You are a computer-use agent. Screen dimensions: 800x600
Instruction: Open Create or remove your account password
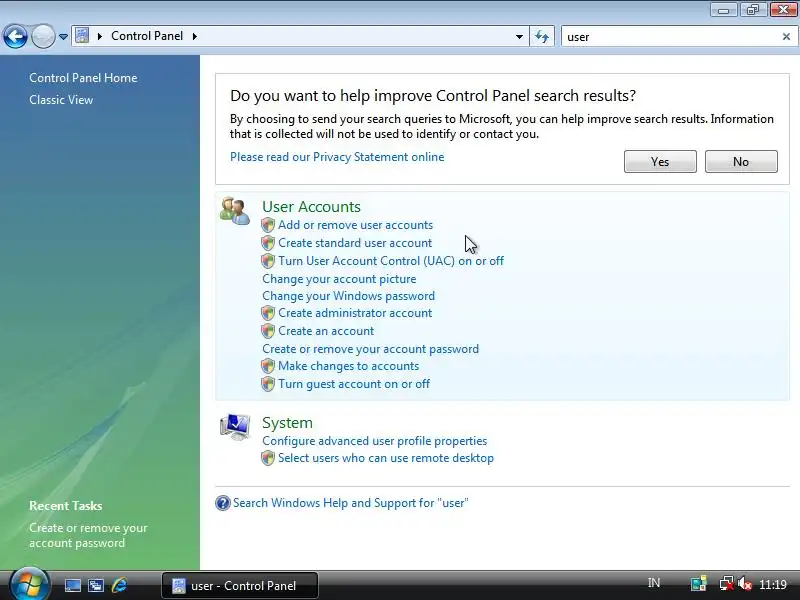(370, 349)
